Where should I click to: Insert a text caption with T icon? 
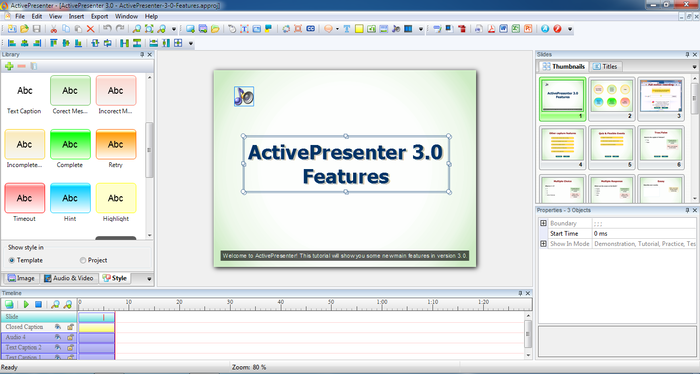(346, 29)
